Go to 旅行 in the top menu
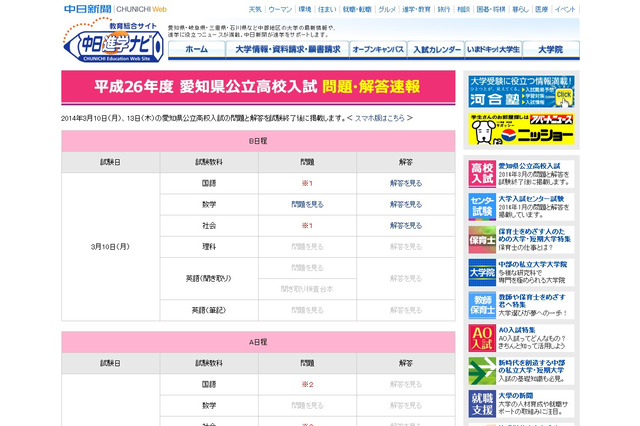Image resolution: width=640 pixels, height=426 pixels. [x=444, y=9]
